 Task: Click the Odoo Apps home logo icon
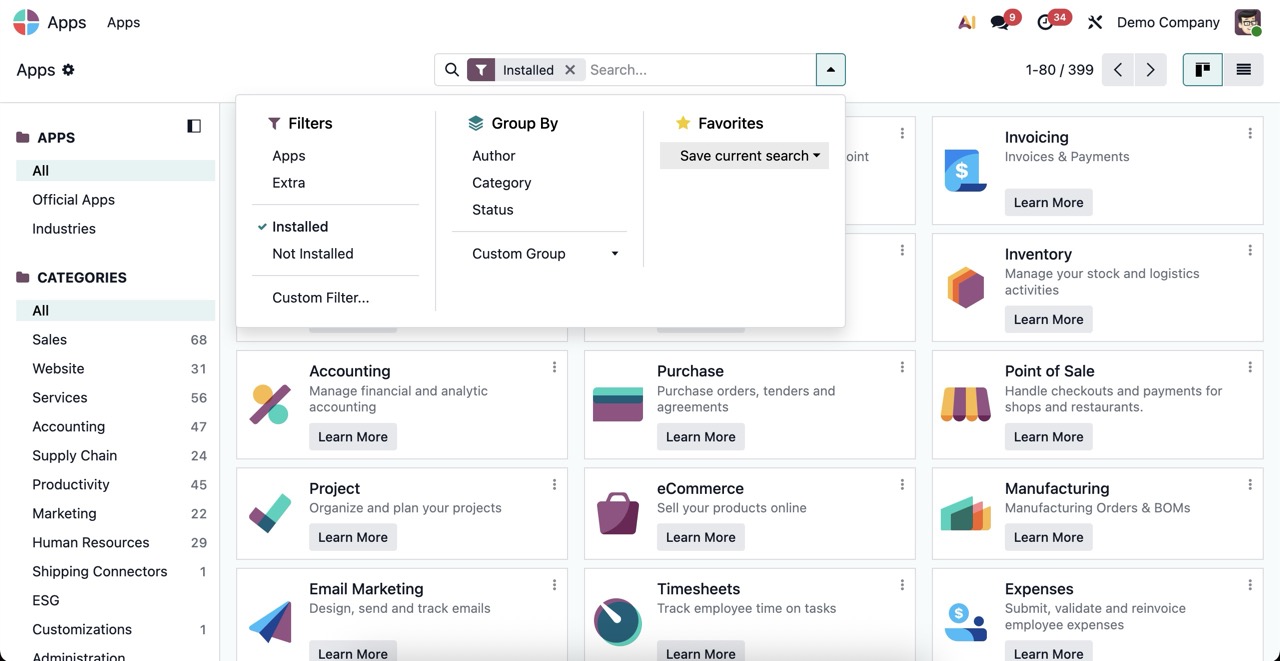coord(26,22)
